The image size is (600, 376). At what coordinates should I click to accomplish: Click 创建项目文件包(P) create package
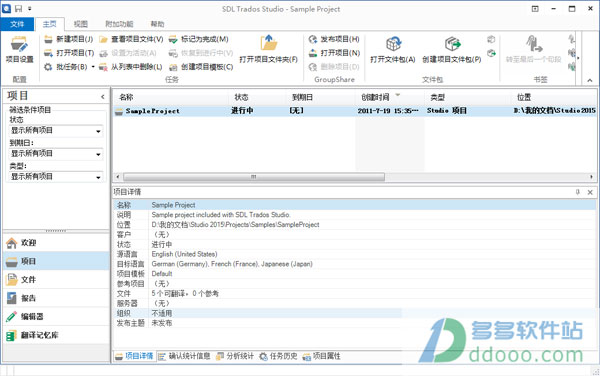[452, 50]
